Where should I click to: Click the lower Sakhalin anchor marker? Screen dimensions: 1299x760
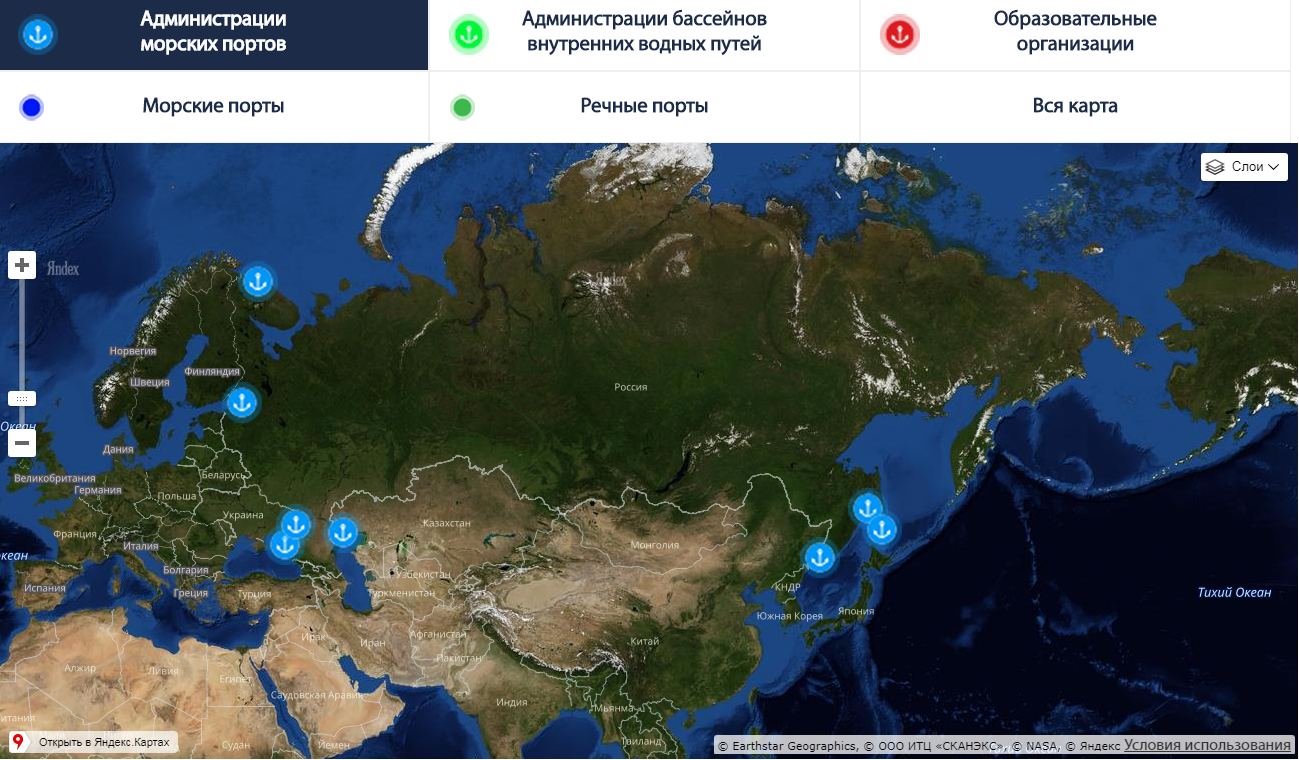(881, 529)
